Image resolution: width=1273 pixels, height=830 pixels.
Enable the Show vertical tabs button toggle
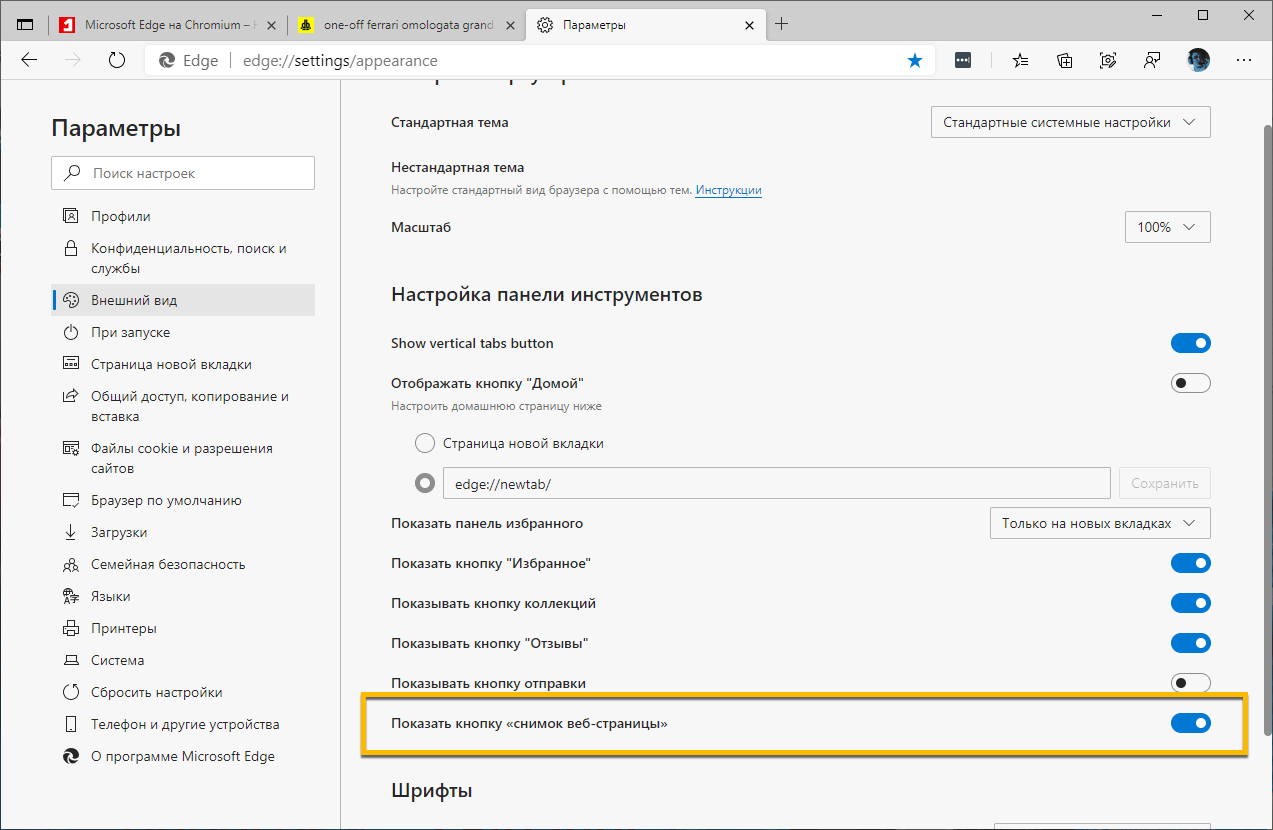coord(1190,342)
